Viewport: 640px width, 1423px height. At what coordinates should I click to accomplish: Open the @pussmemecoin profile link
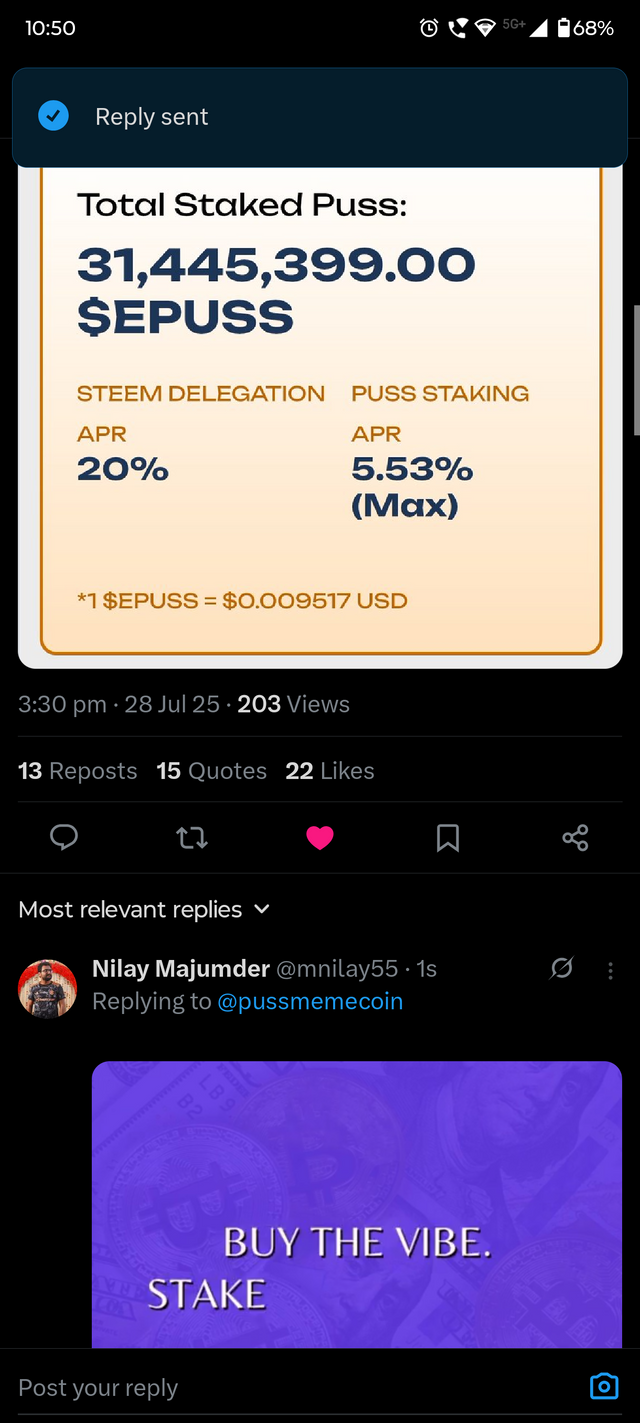310,1001
